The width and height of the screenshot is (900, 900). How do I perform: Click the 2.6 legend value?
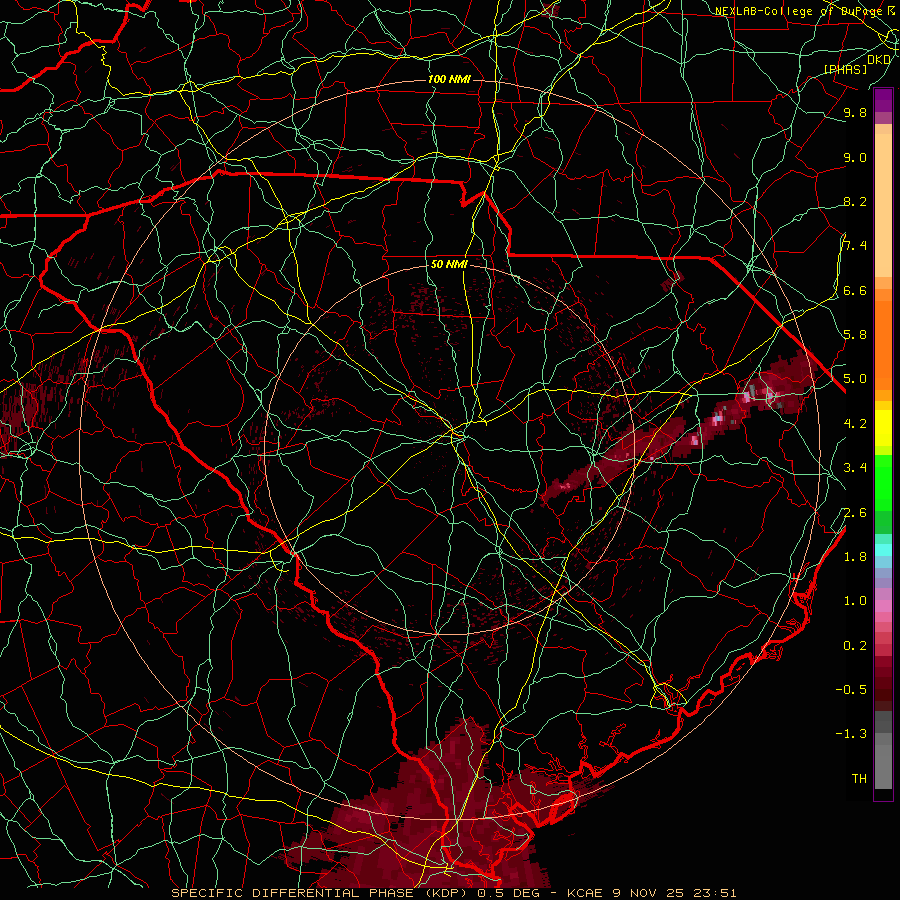855,513
